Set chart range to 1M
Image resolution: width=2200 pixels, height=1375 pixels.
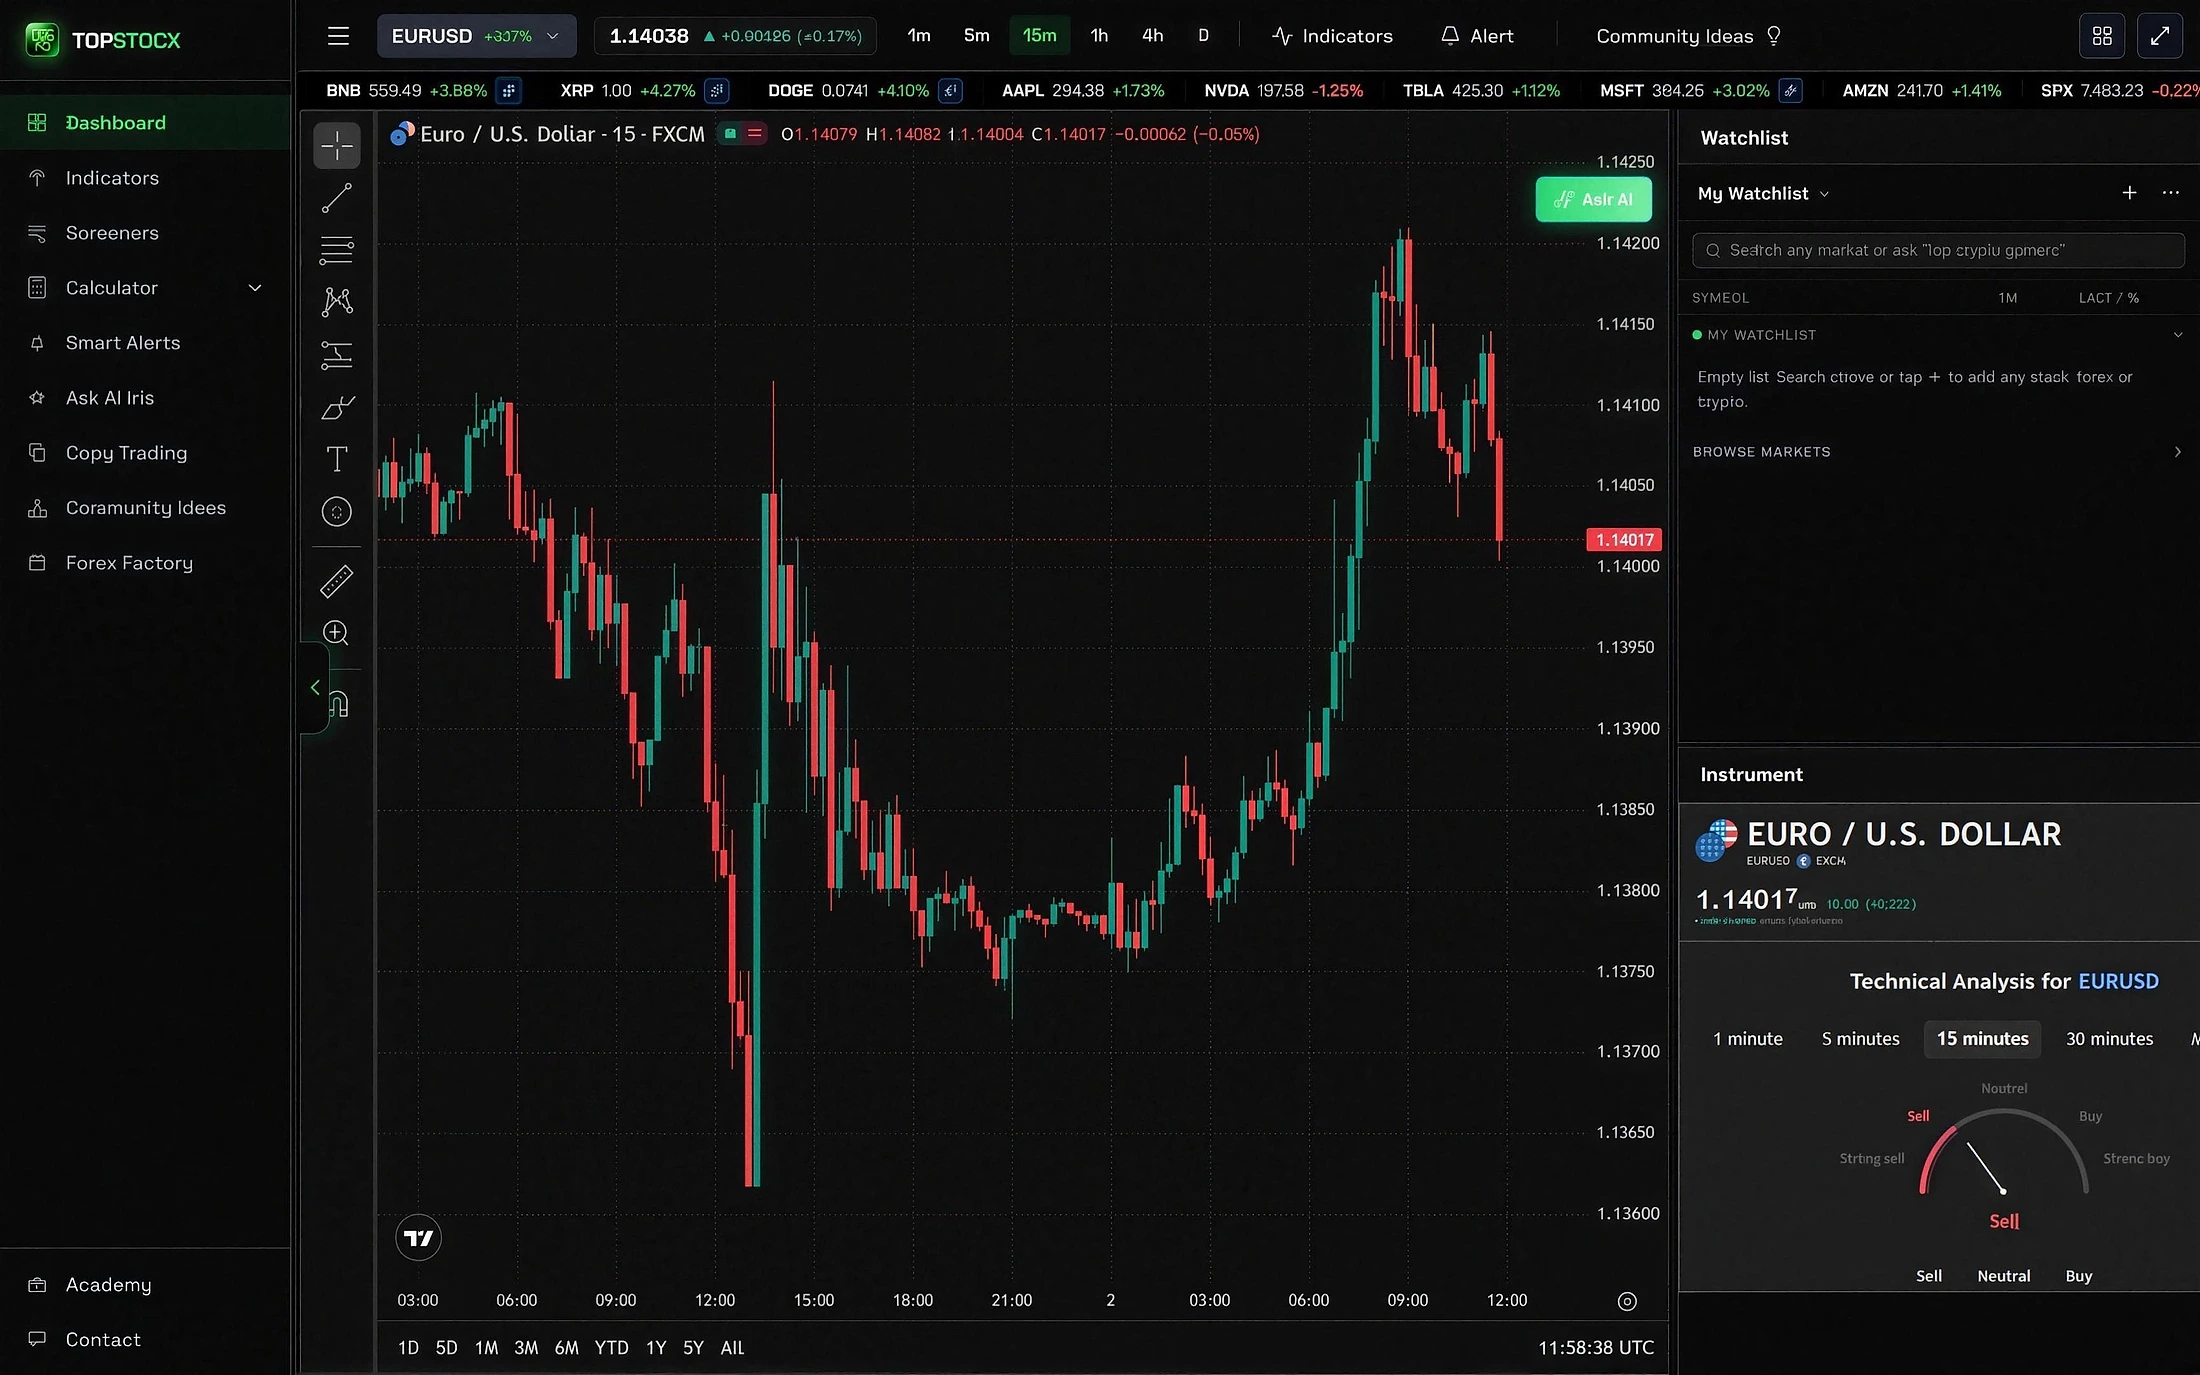click(486, 1348)
